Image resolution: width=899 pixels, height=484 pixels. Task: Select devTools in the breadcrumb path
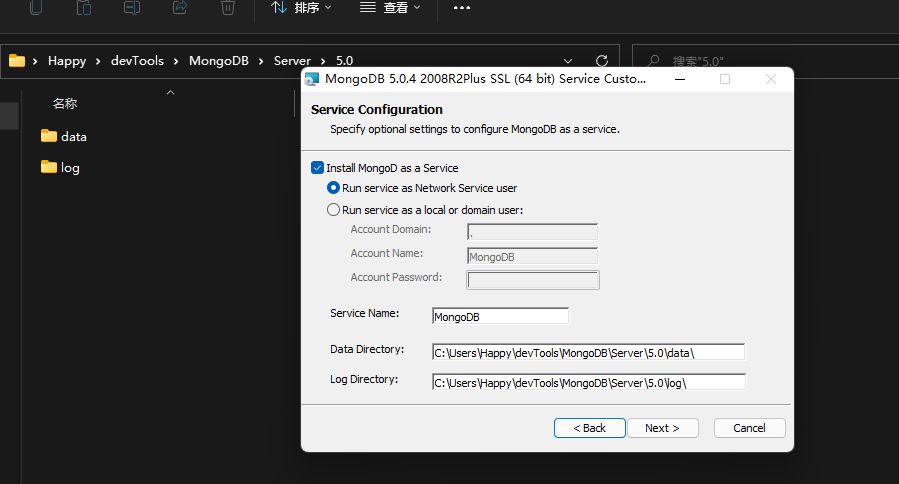point(137,61)
